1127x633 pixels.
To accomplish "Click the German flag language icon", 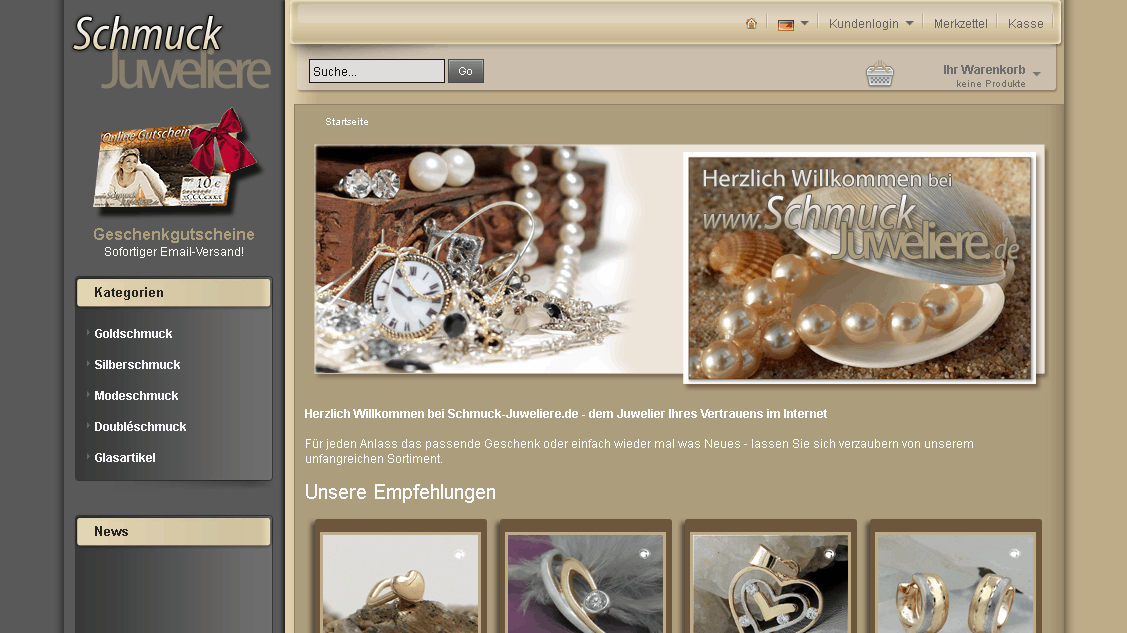I will pyautogui.click(x=786, y=24).
